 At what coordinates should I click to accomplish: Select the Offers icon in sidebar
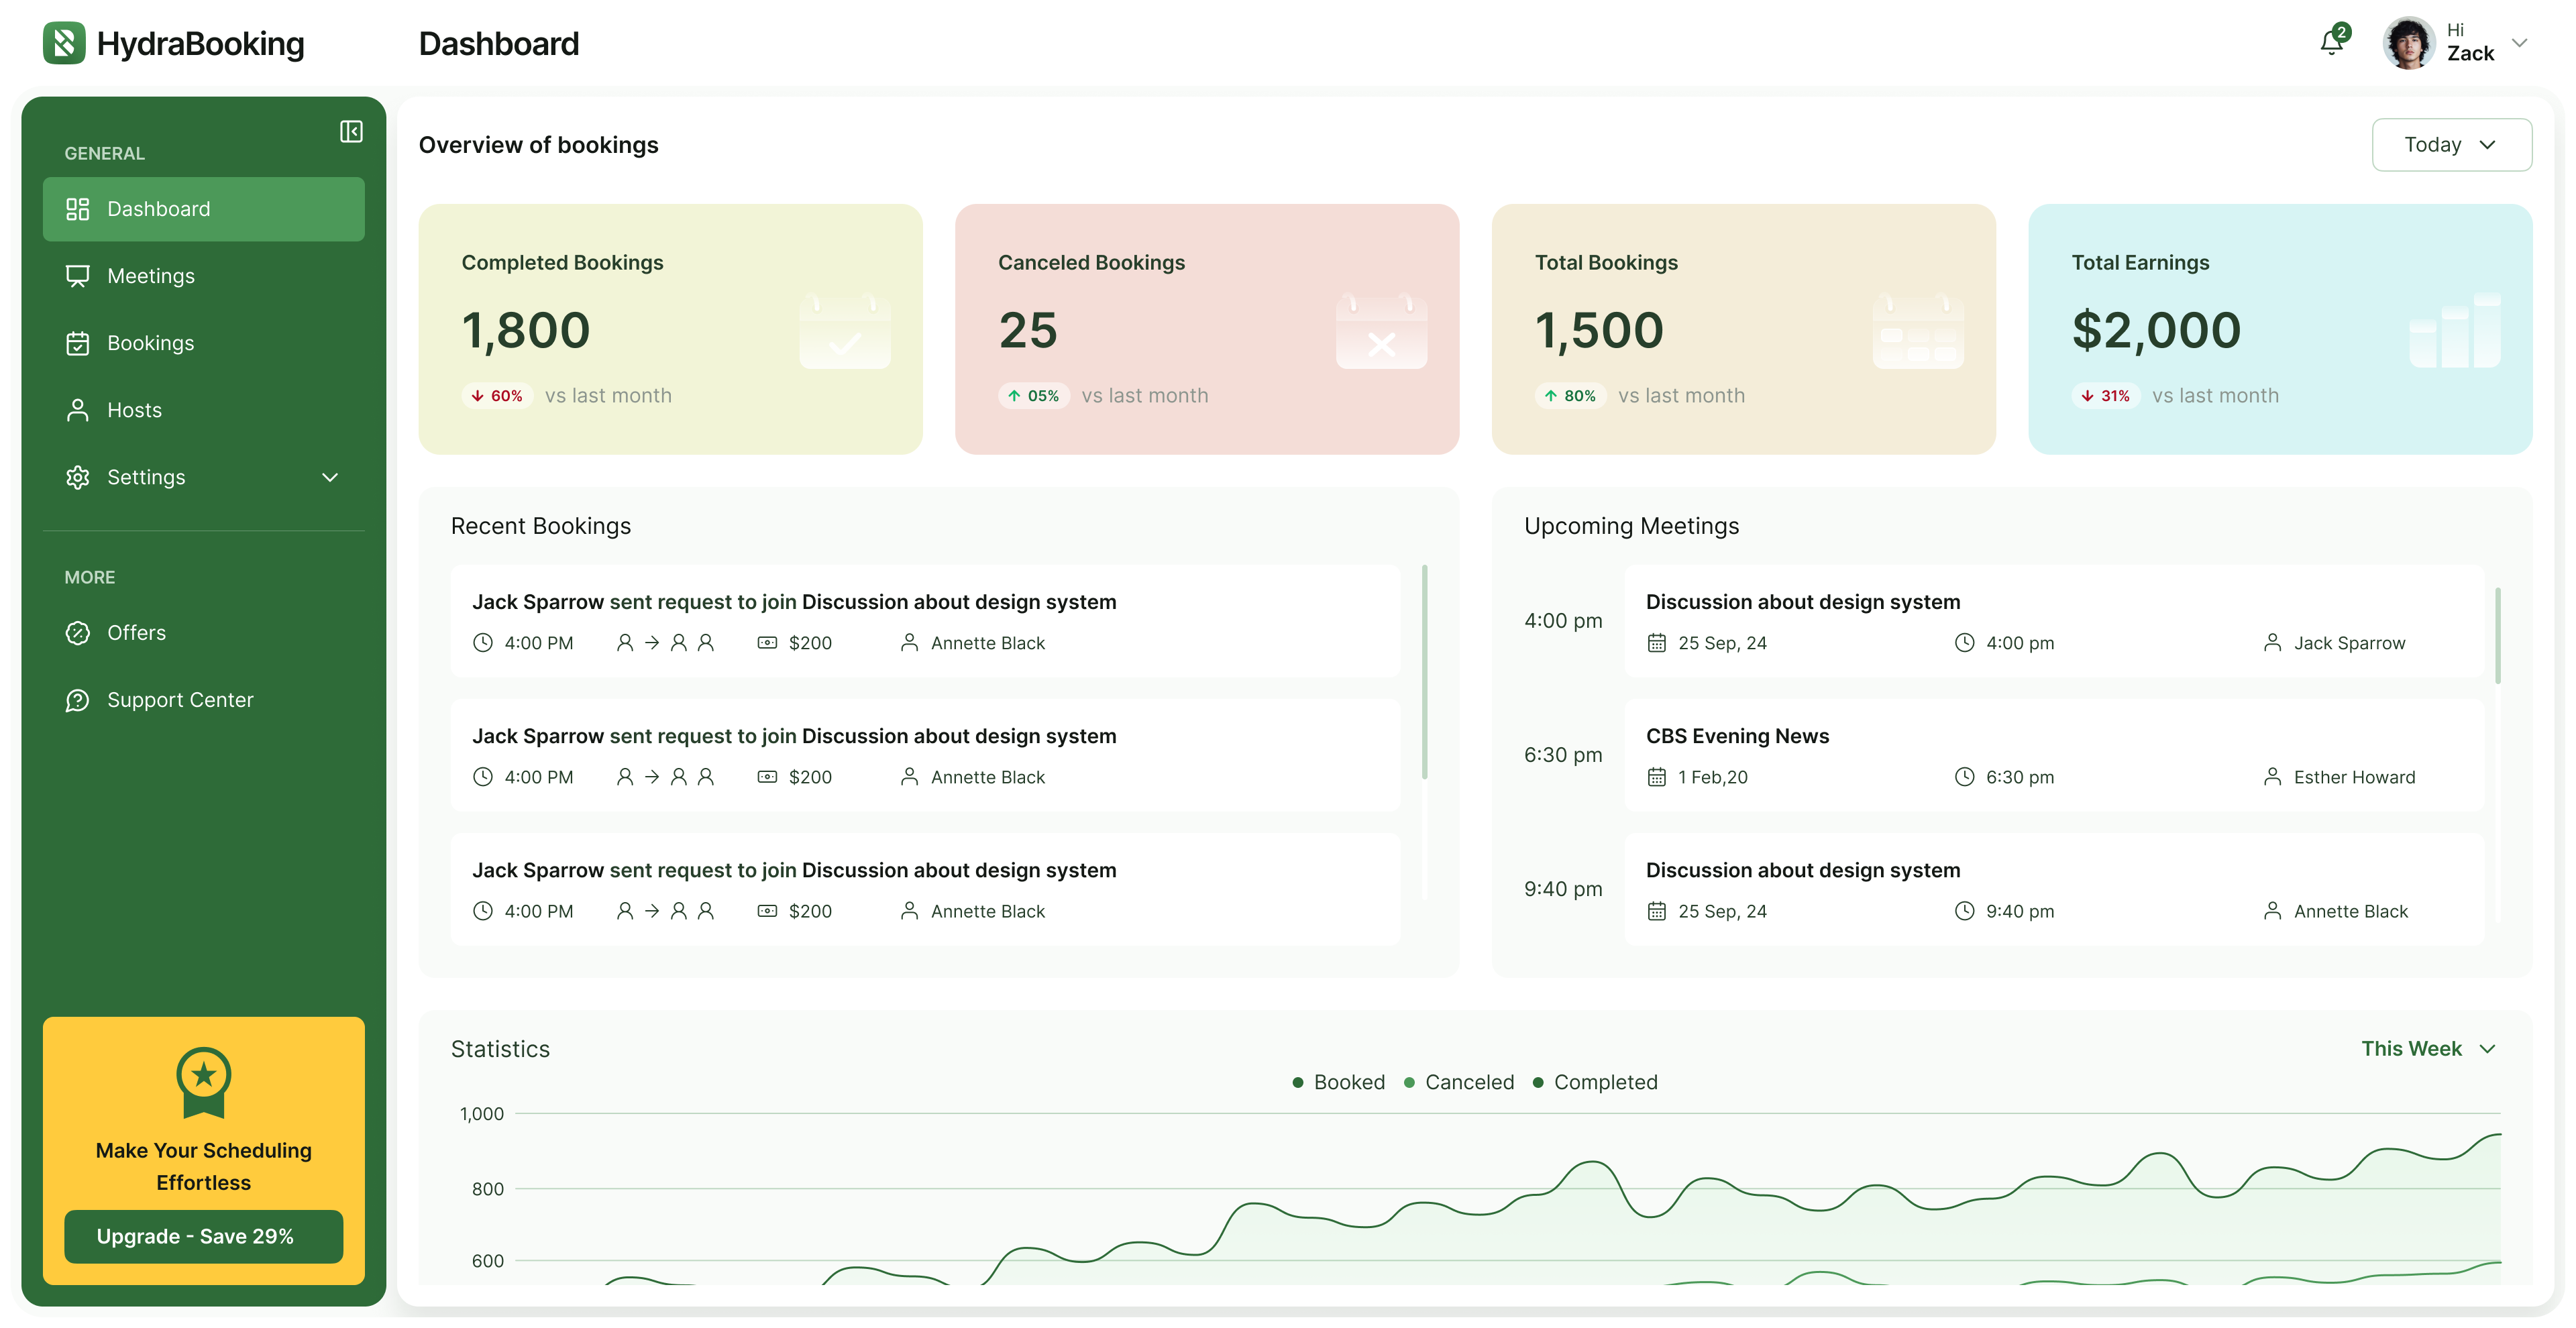point(78,633)
